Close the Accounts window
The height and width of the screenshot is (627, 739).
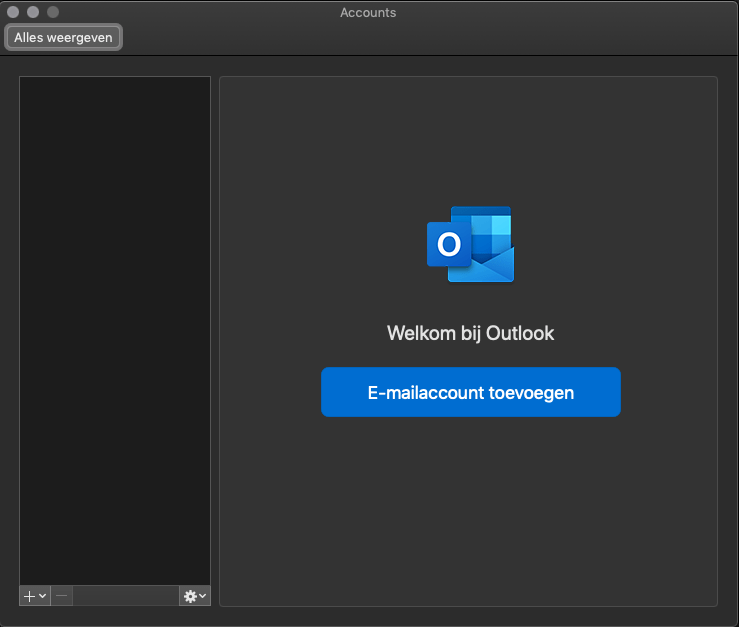[x=13, y=12]
